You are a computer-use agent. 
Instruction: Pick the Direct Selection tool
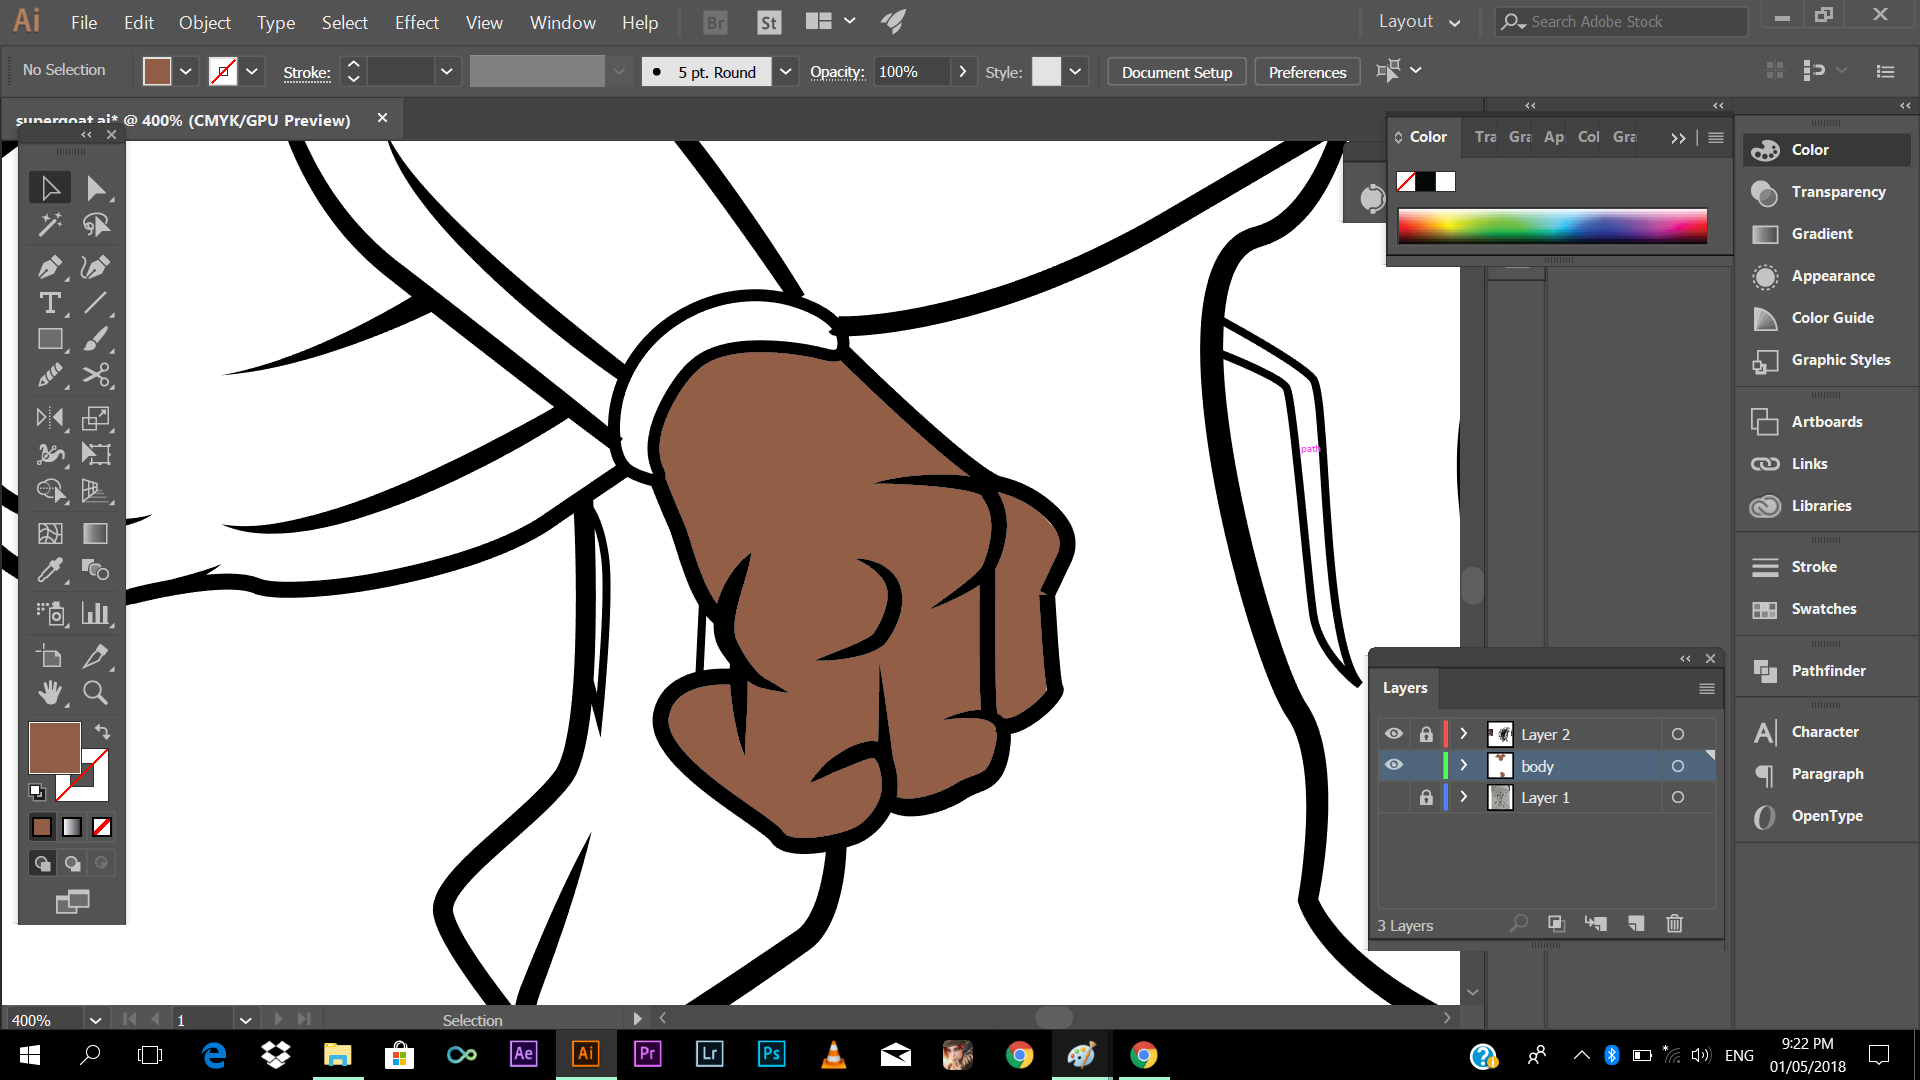pyautogui.click(x=96, y=188)
